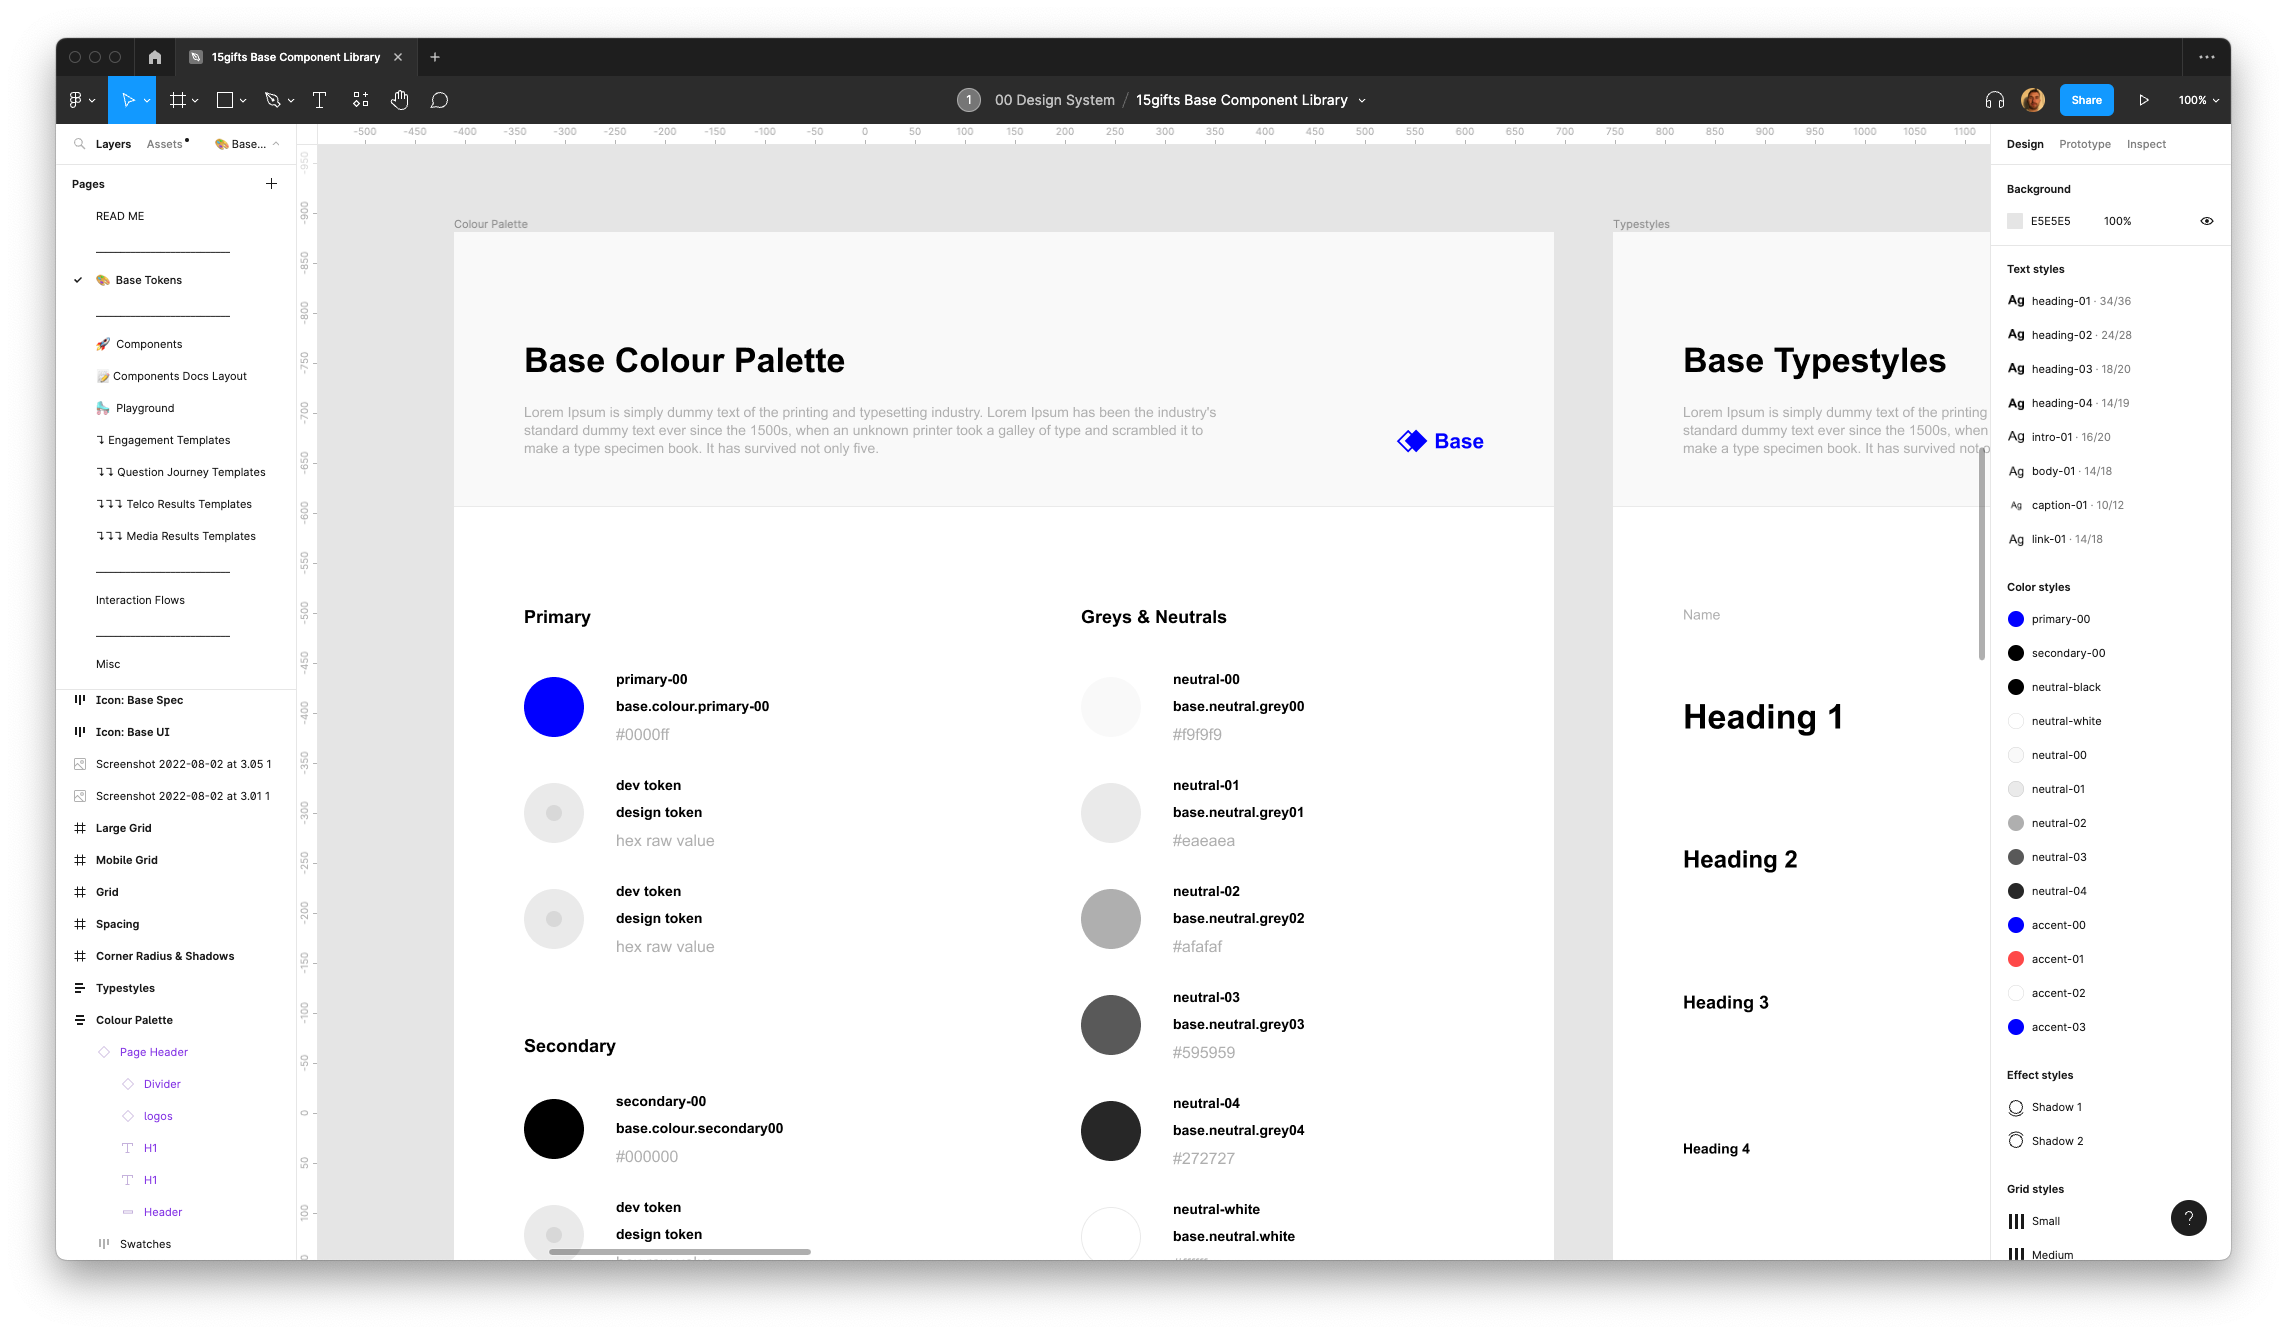Hide the E5E5E5 background using the eye toggle
Viewport: 2287px width, 1334px height.
point(2207,221)
